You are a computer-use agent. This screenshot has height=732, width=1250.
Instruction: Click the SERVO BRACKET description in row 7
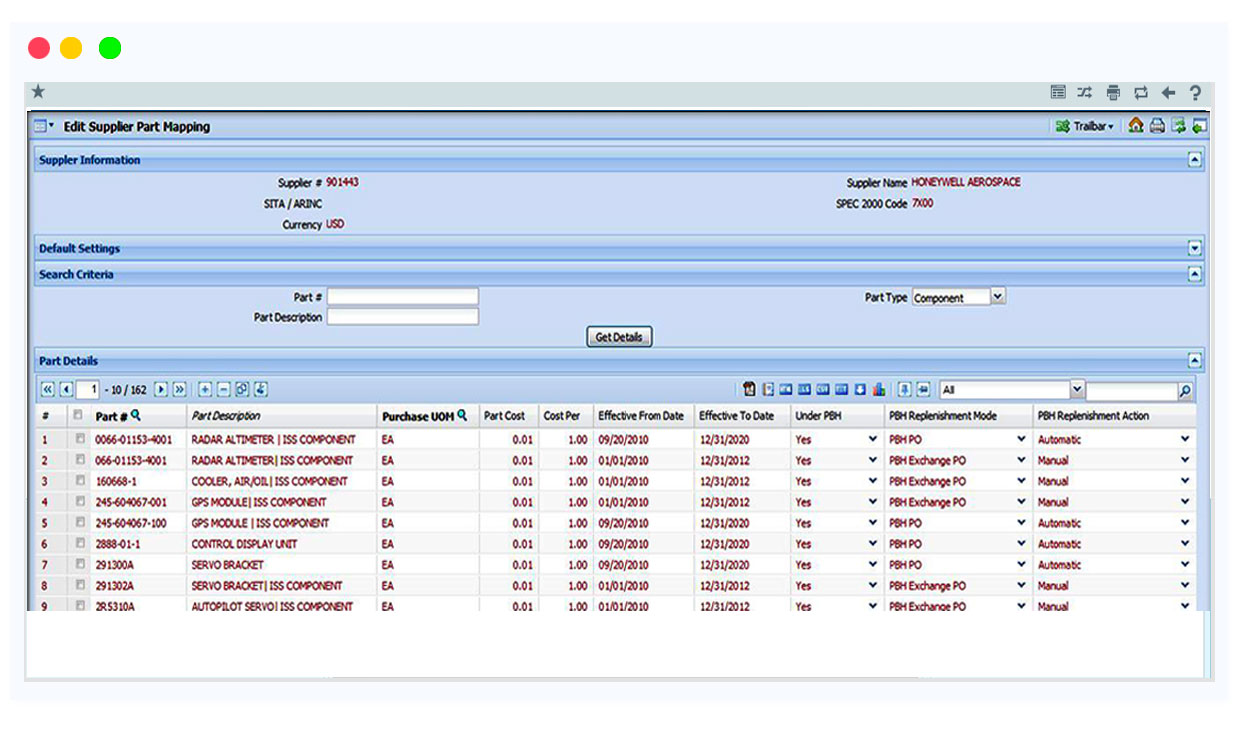(228, 565)
